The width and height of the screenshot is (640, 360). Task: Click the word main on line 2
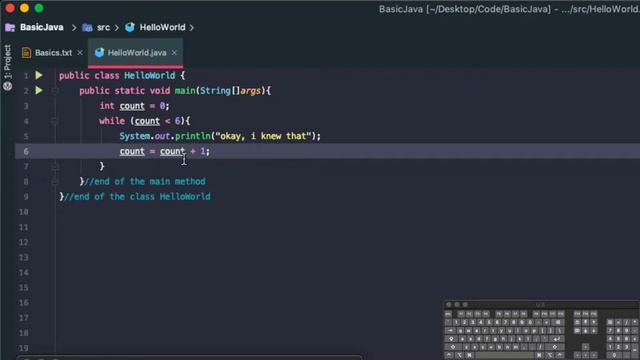coord(185,91)
